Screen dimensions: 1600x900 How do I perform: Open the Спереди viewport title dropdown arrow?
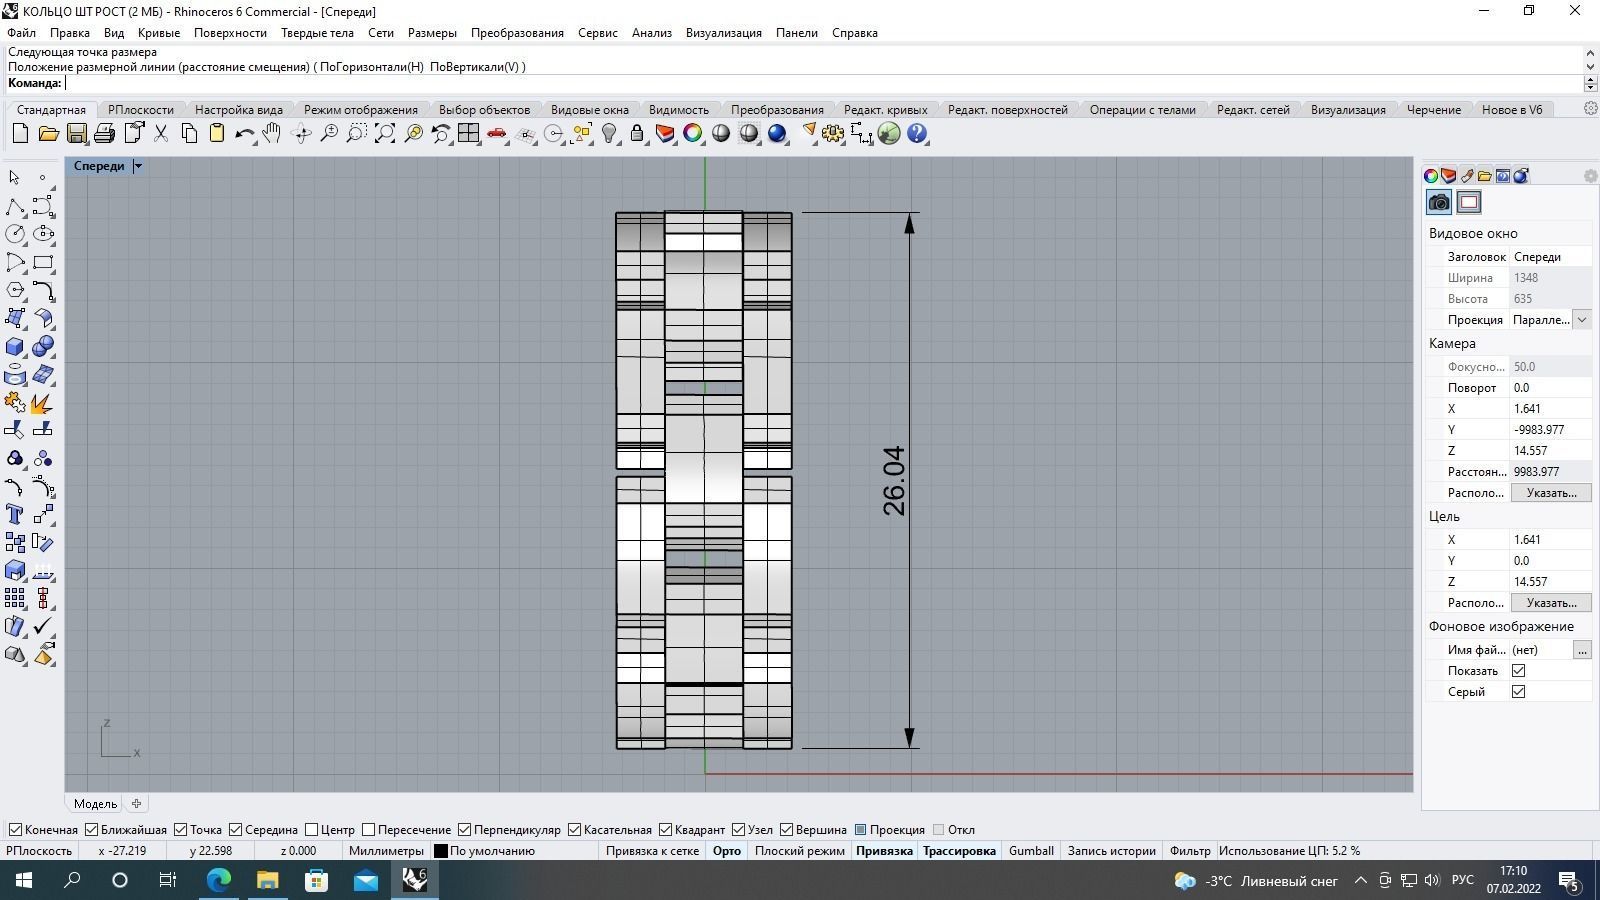[138, 166]
